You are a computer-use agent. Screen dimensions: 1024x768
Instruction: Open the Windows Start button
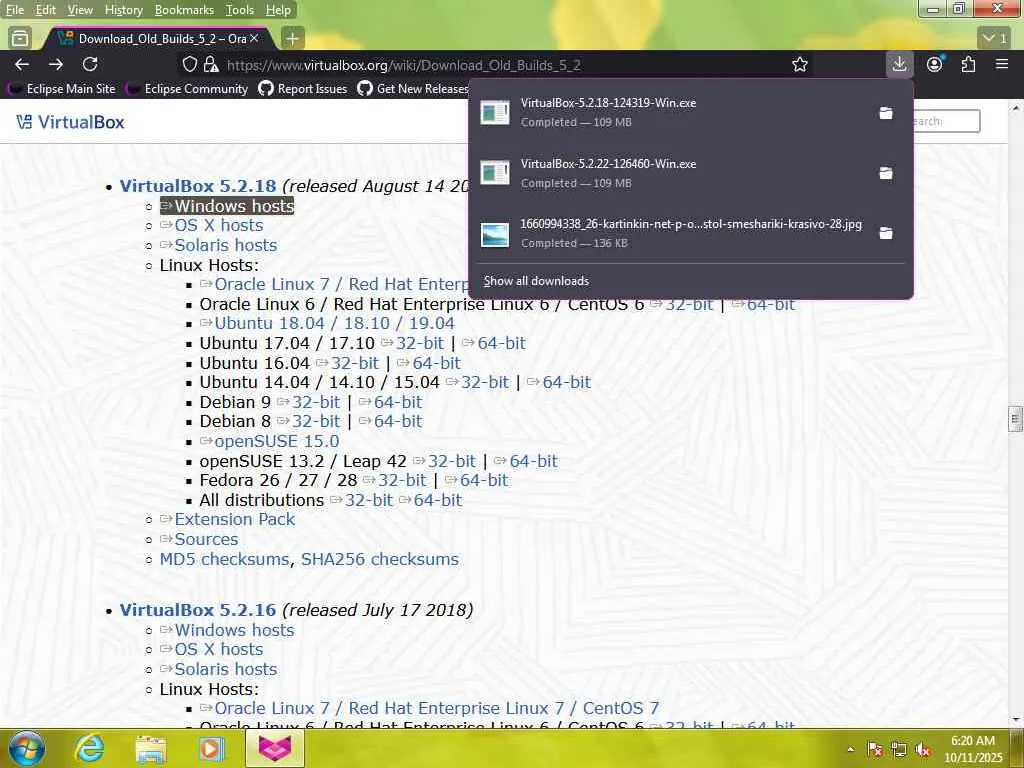tap(27, 748)
